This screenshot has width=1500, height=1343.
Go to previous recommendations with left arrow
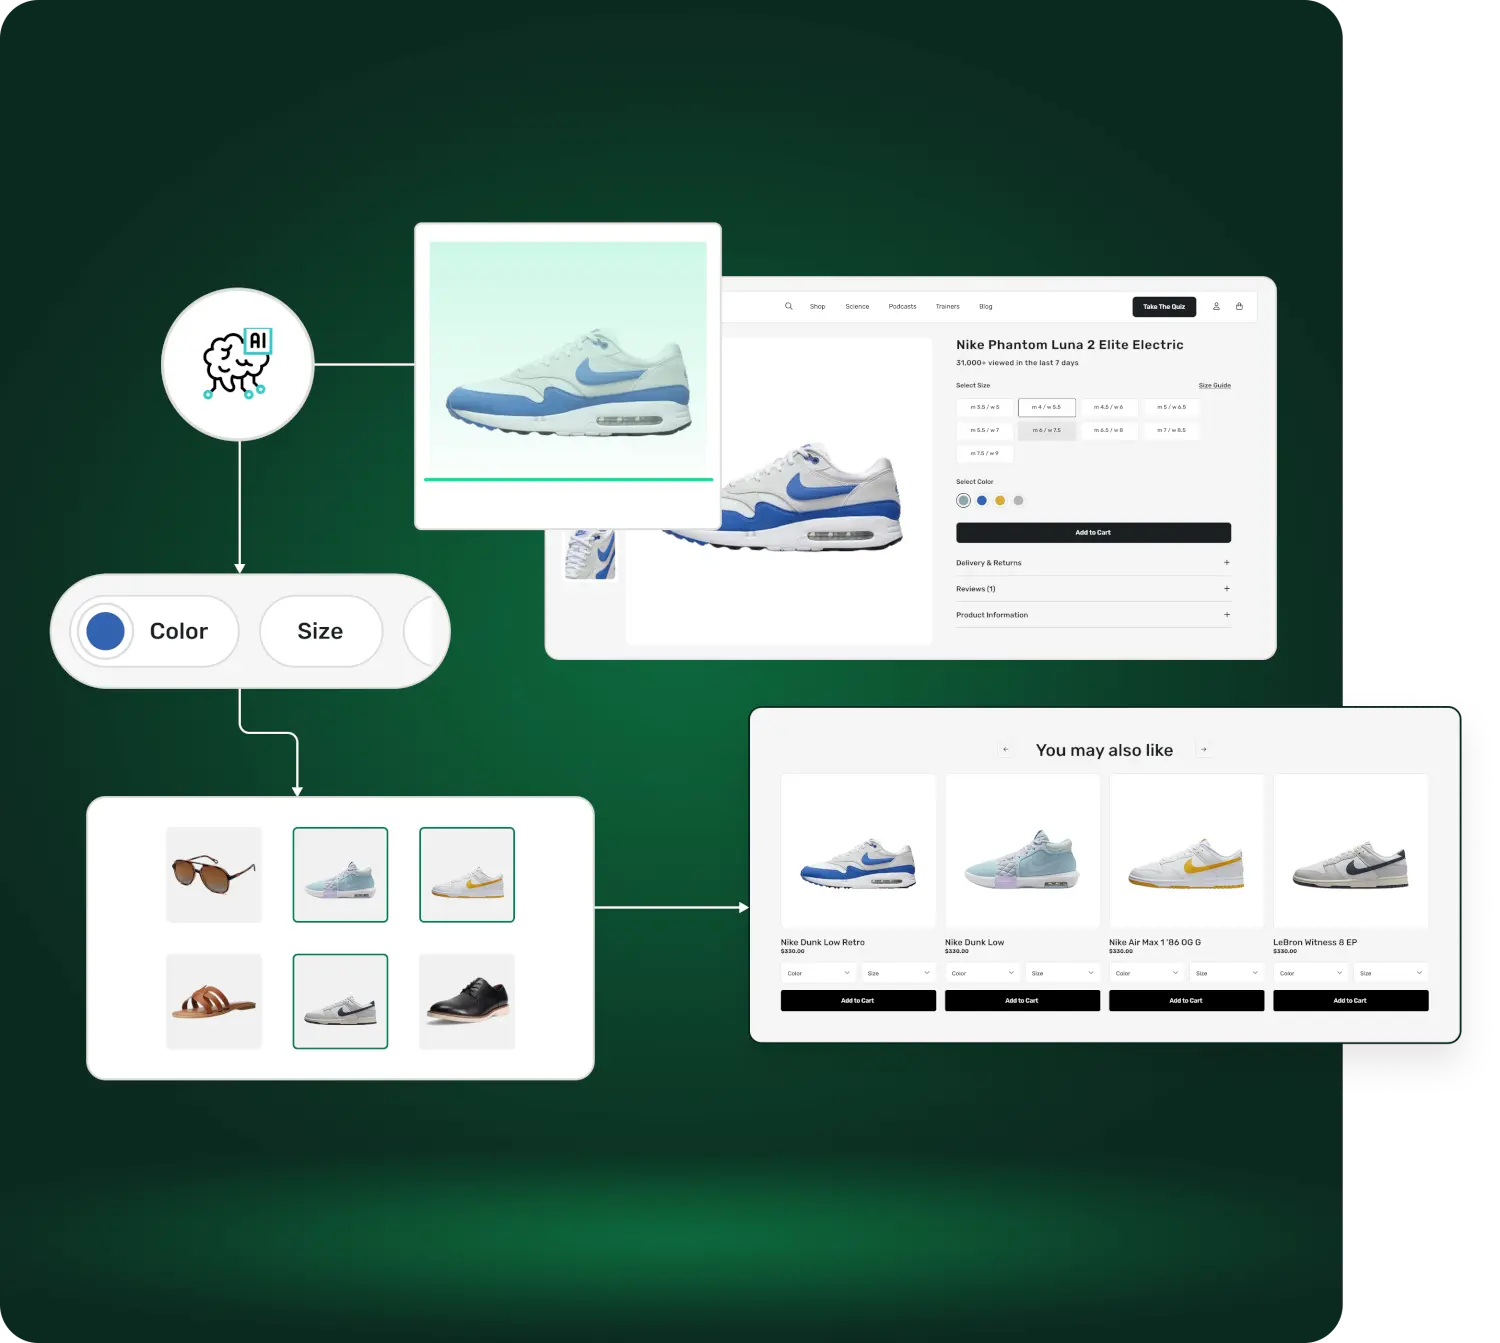[x=1005, y=749]
